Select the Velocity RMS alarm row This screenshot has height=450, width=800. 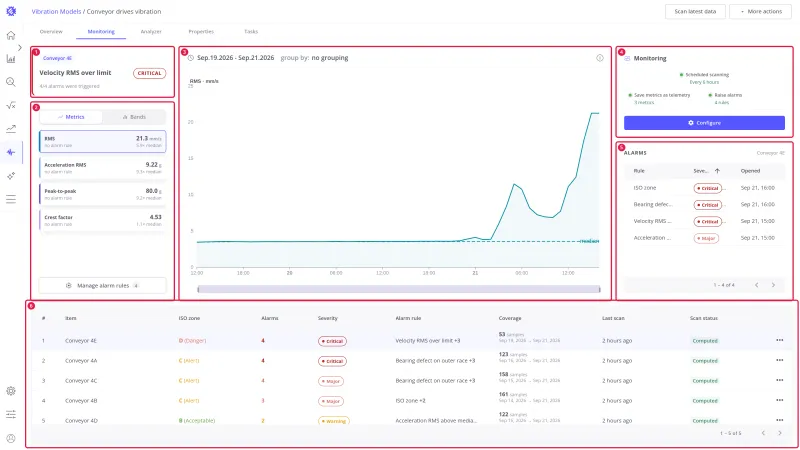(704, 221)
